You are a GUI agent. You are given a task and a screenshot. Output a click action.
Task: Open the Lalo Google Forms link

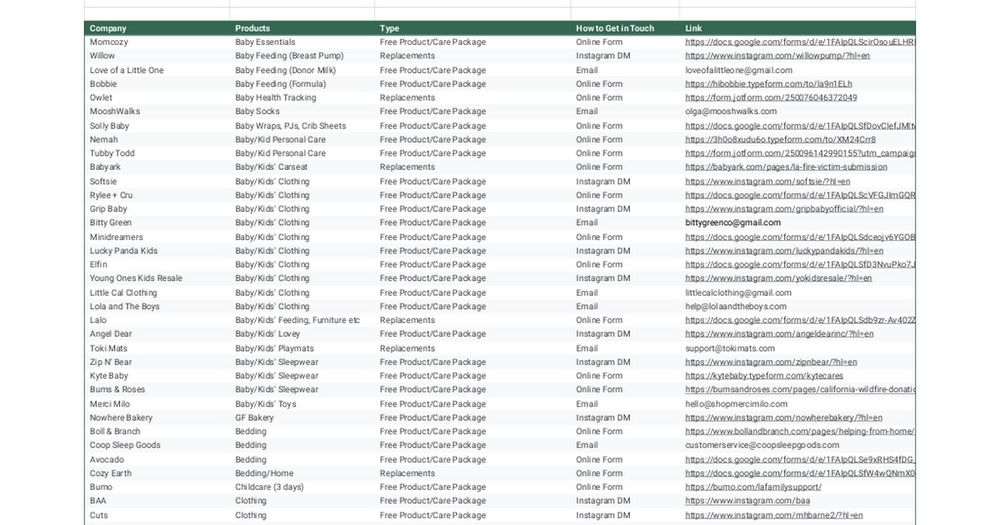[x=800, y=321]
